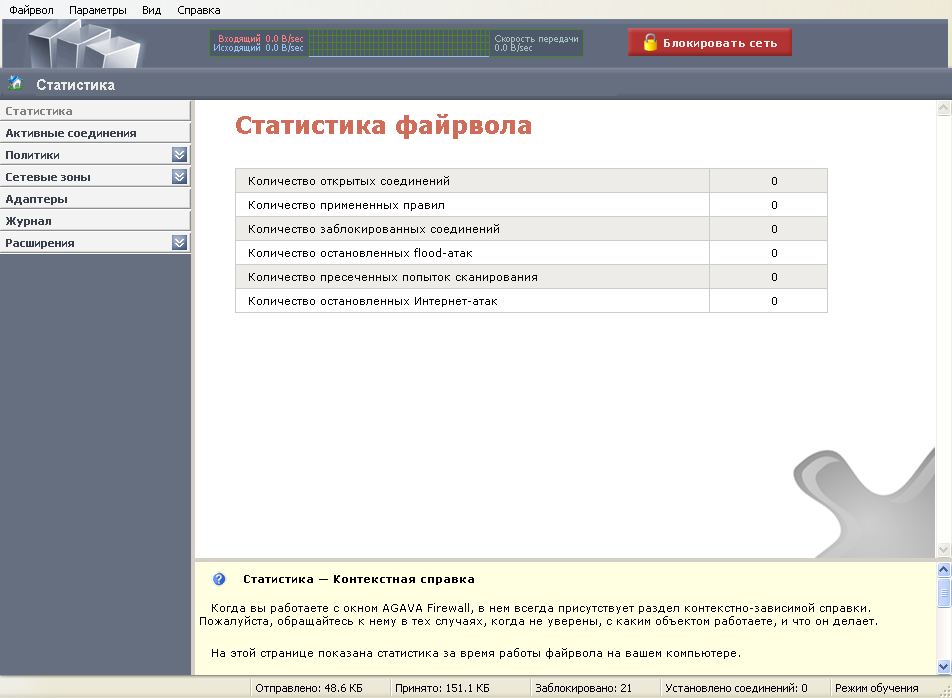952x698 pixels.
Task: Open Активные соединения in the sidebar
Action: tap(95, 133)
